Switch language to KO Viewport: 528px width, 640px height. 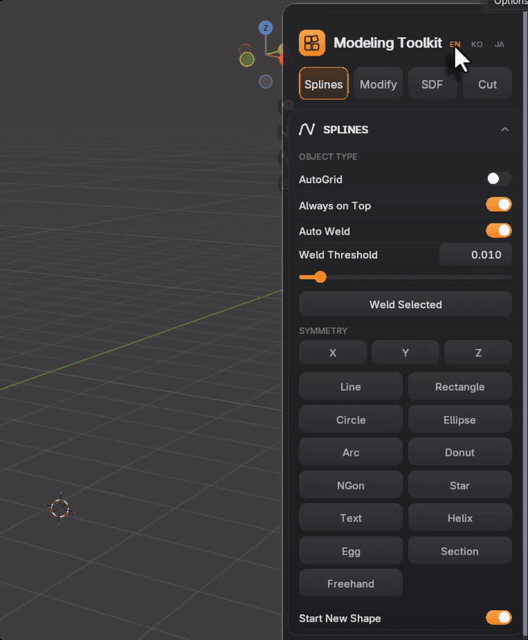click(477, 44)
